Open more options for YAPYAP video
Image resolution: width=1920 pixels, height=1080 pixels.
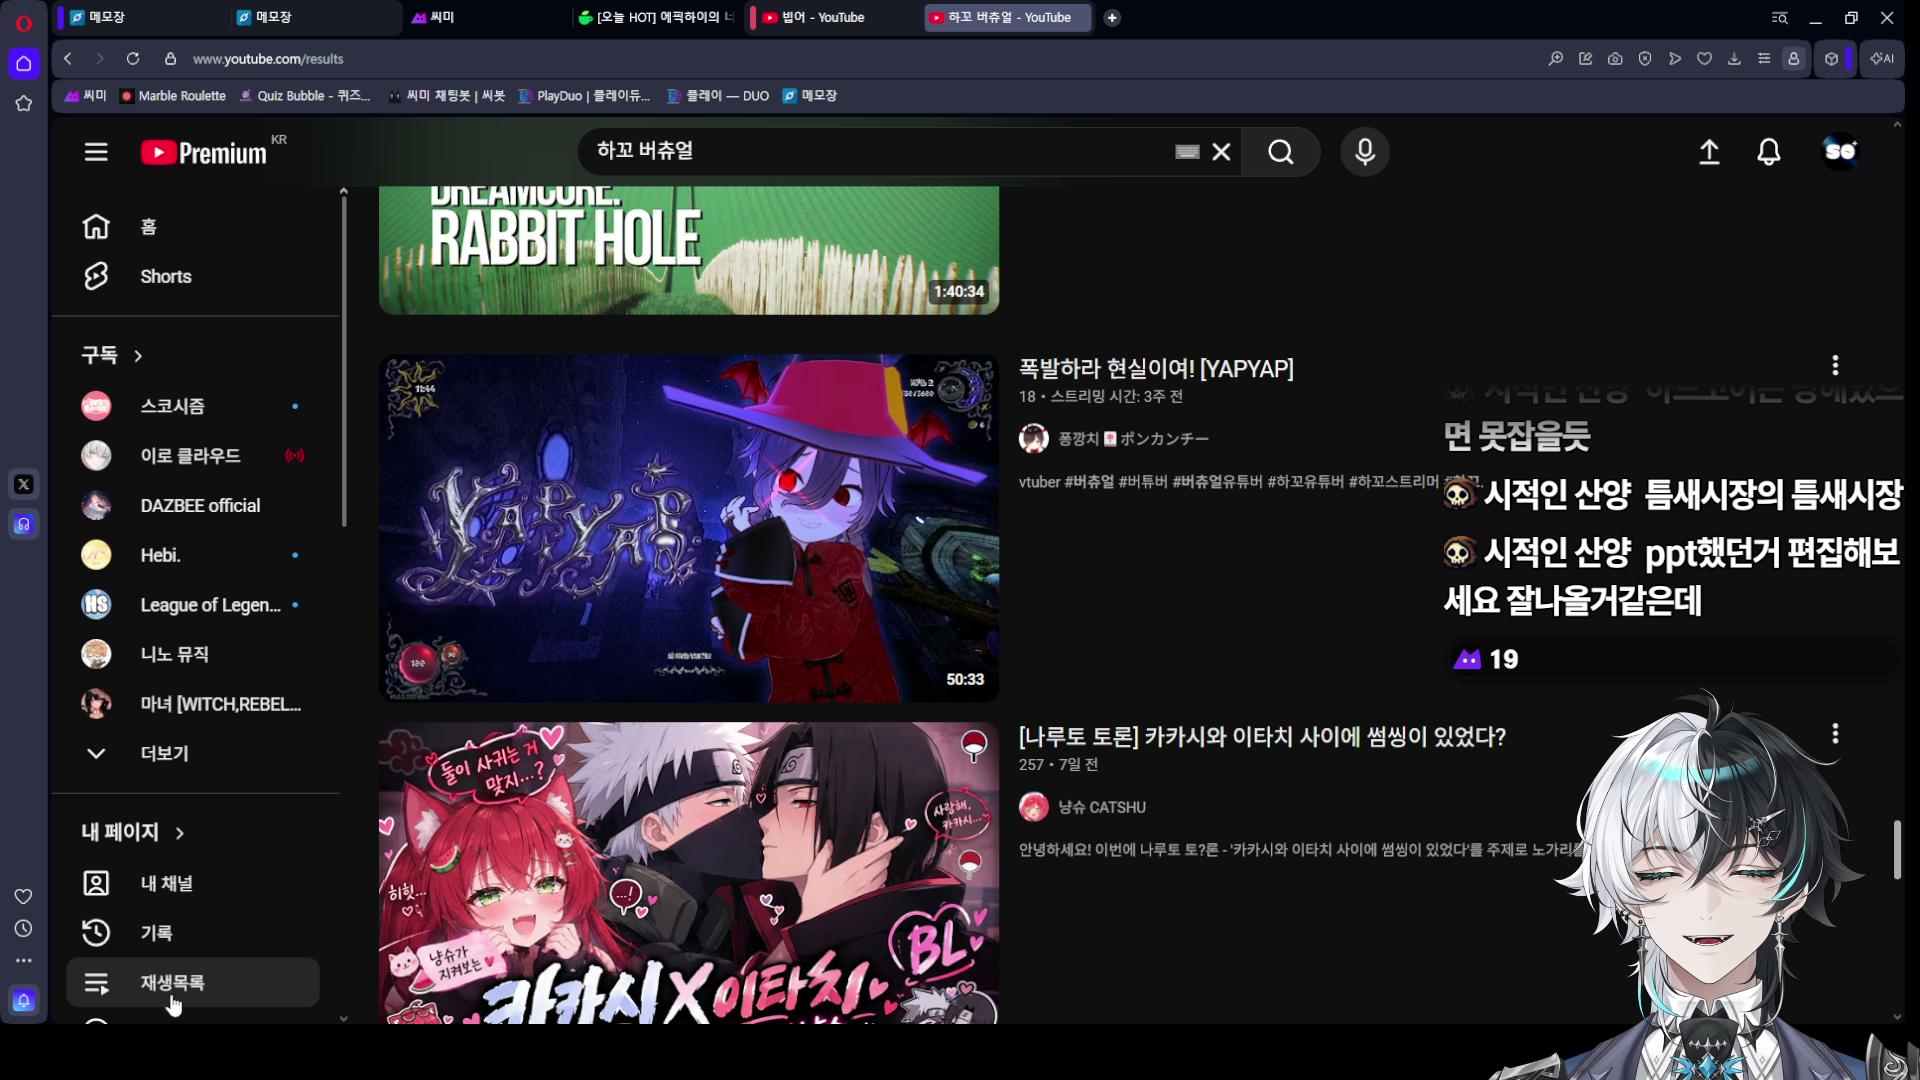tap(1835, 365)
